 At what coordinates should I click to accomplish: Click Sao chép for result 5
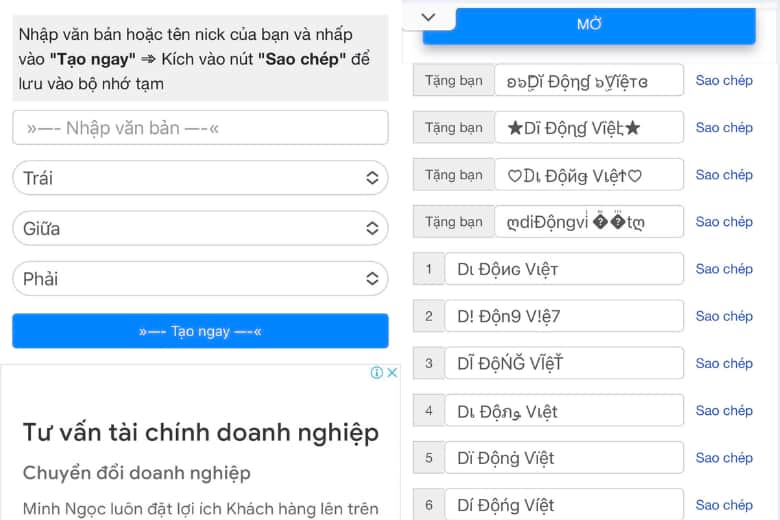tap(724, 458)
